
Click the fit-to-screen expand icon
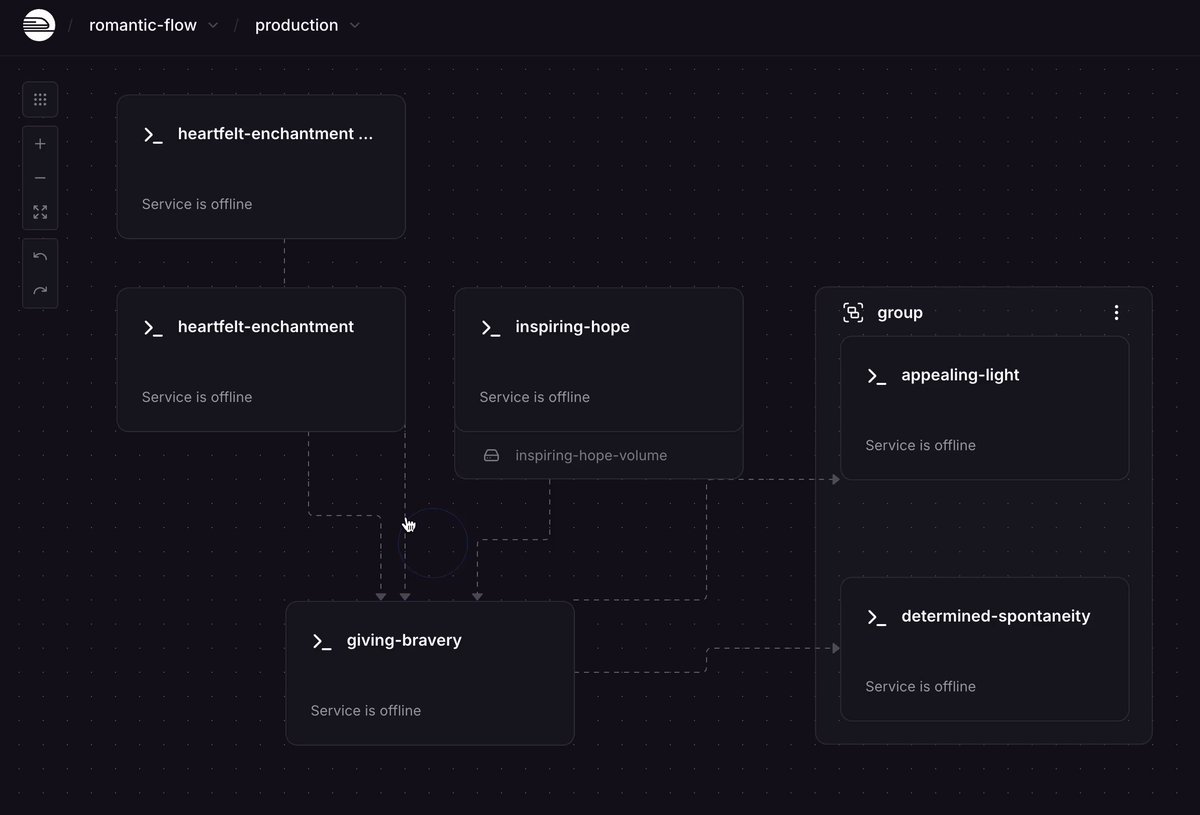(40, 212)
